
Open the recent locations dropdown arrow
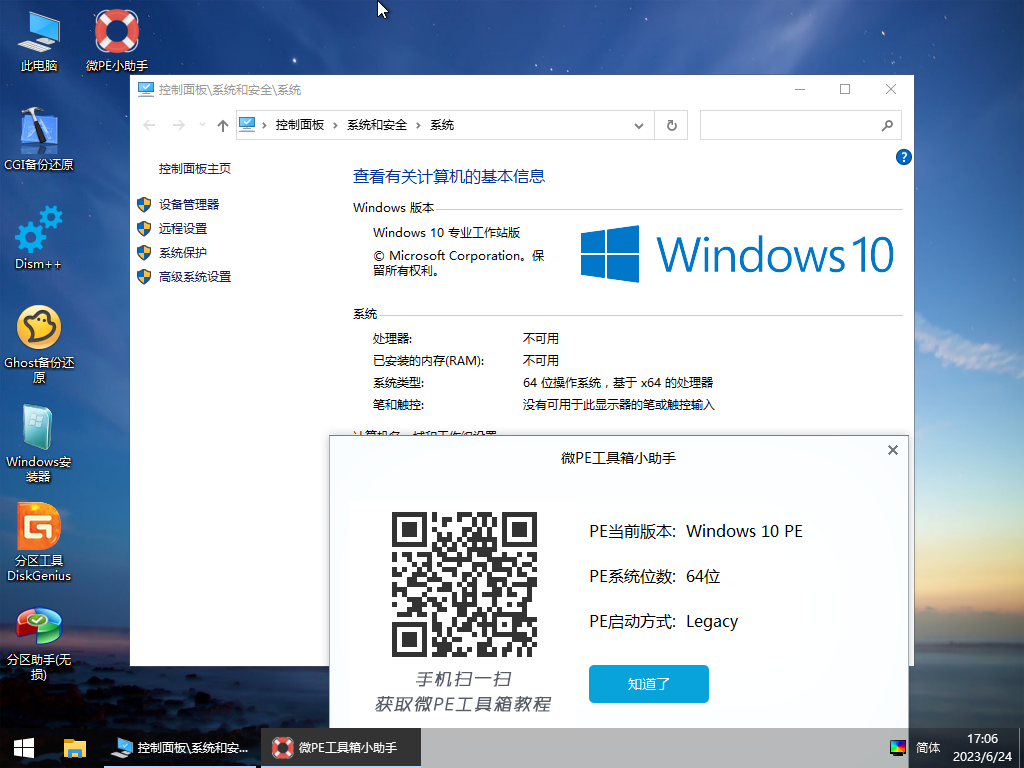pyautogui.click(x=202, y=125)
